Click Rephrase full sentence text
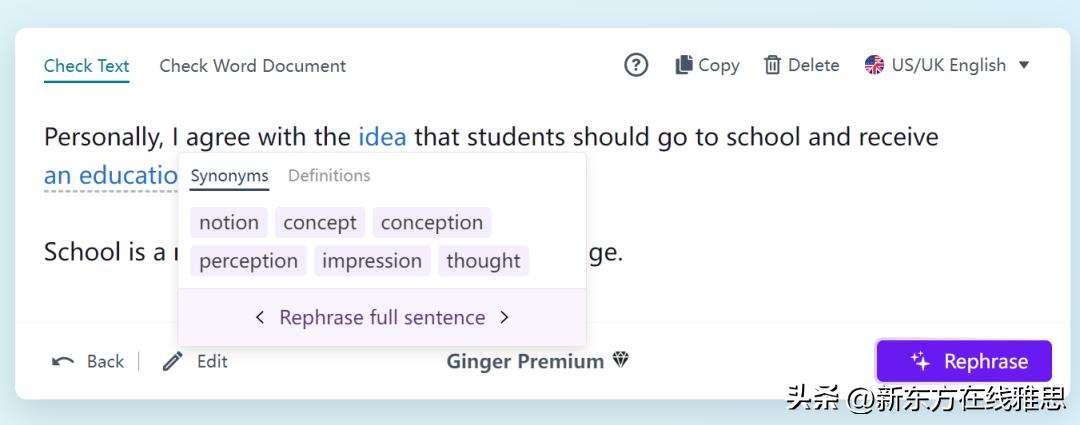 coord(382,317)
